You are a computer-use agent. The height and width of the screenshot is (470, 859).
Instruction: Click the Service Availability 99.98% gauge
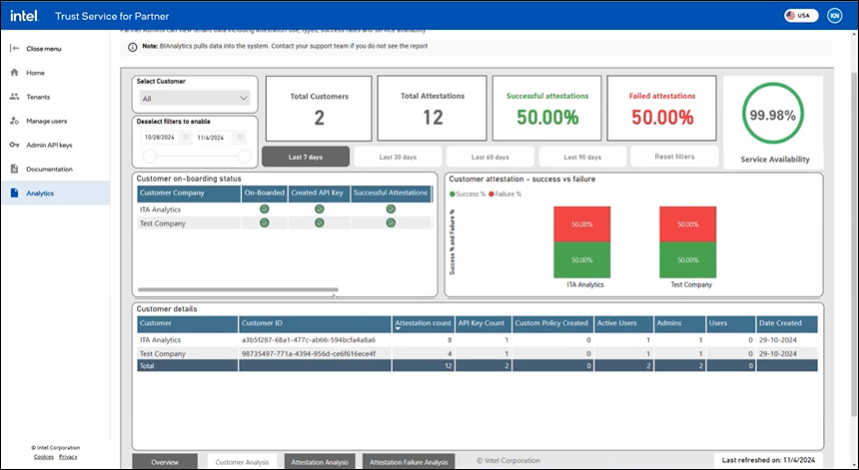[x=773, y=114]
